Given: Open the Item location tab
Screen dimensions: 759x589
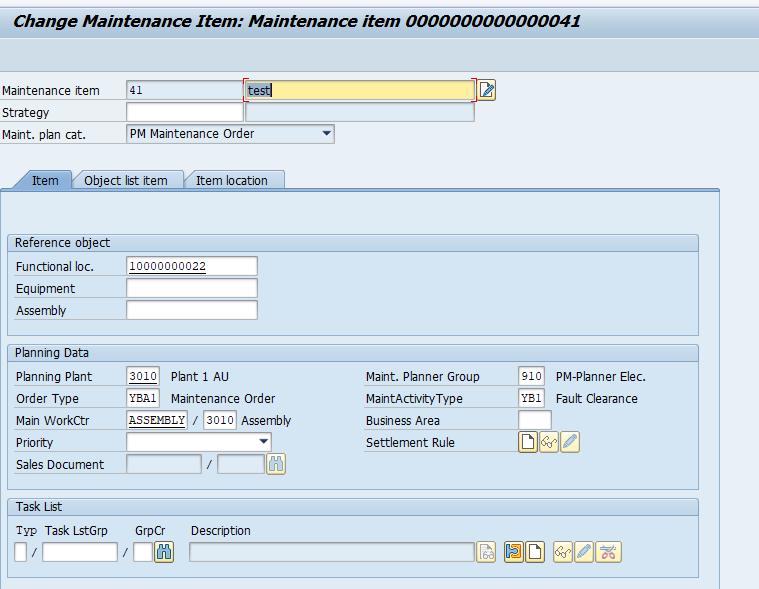Looking at the screenshot, I should [232, 180].
